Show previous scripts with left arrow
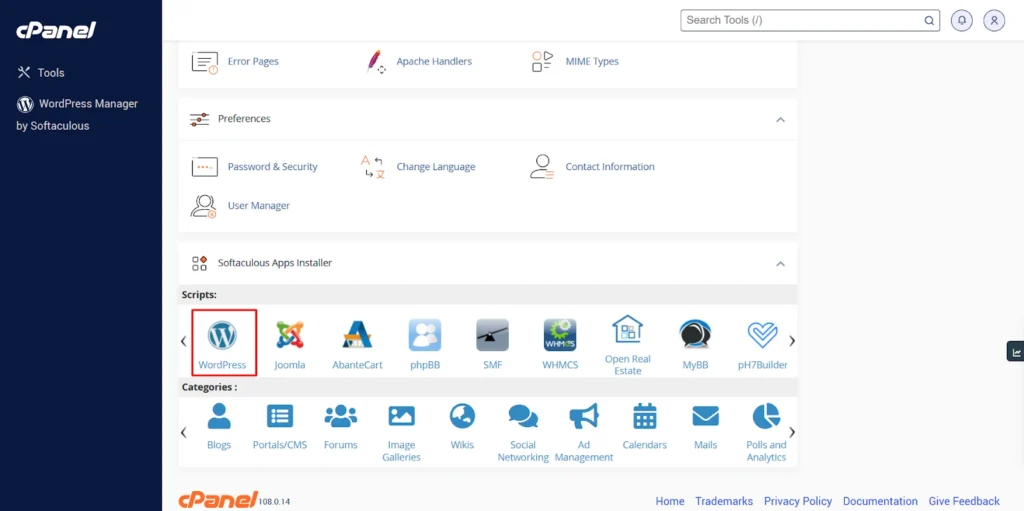 [x=184, y=340]
